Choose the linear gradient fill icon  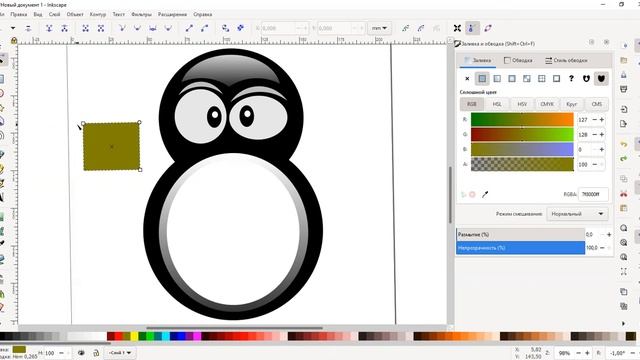point(497,78)
